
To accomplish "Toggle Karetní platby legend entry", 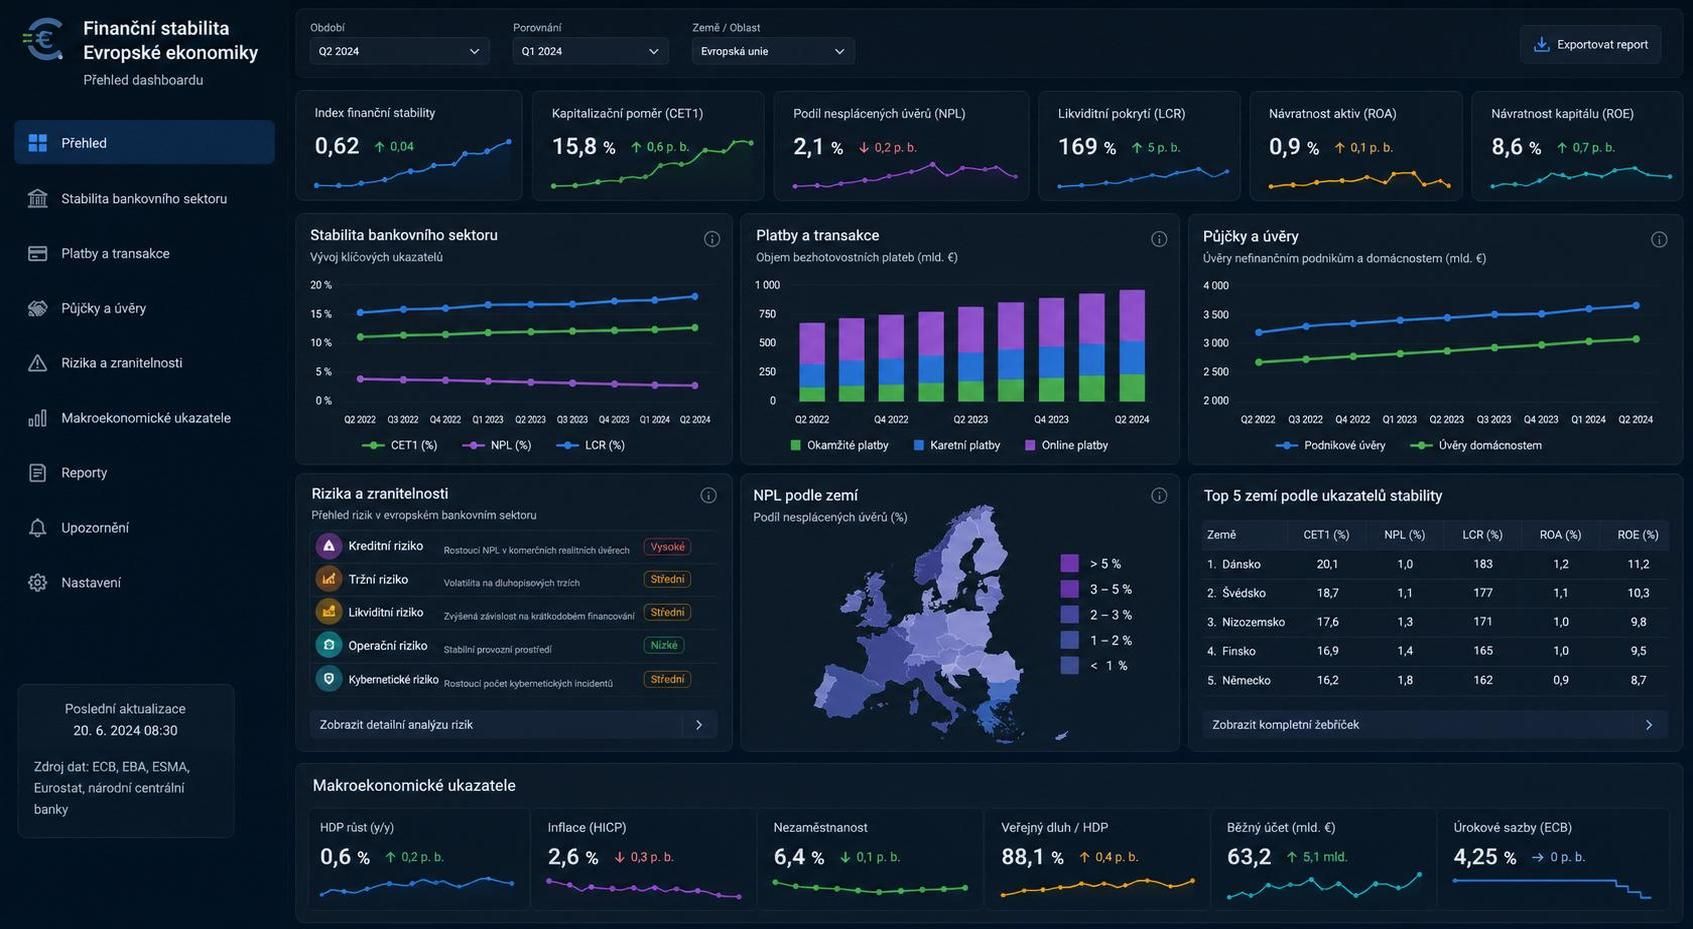I will pyautogui.click(x=956, y=445).
